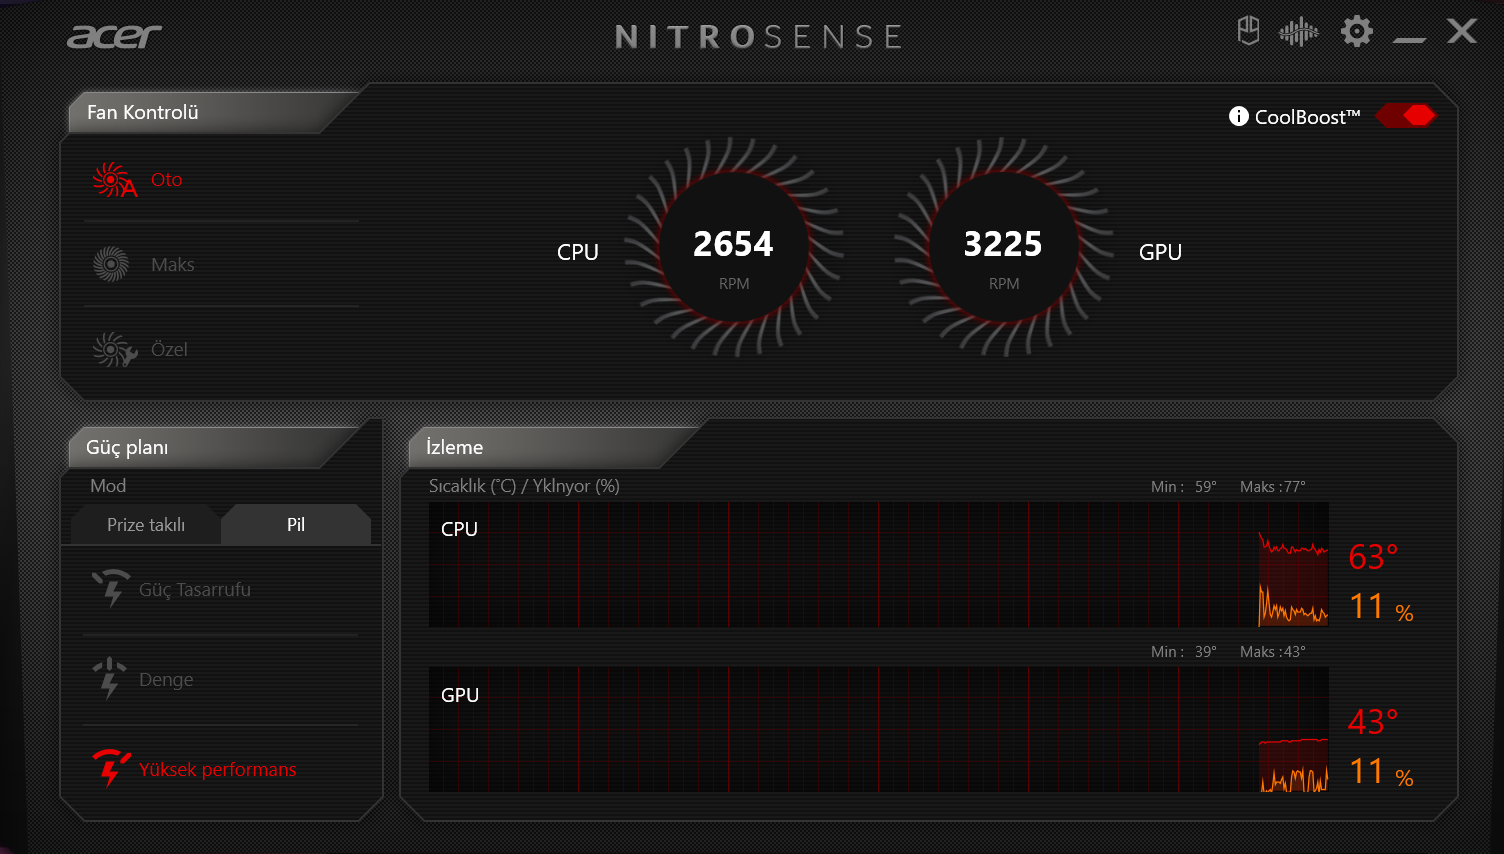Click the Oto label text
This screenshot has height=854, width=1504.
pos(167,180)
